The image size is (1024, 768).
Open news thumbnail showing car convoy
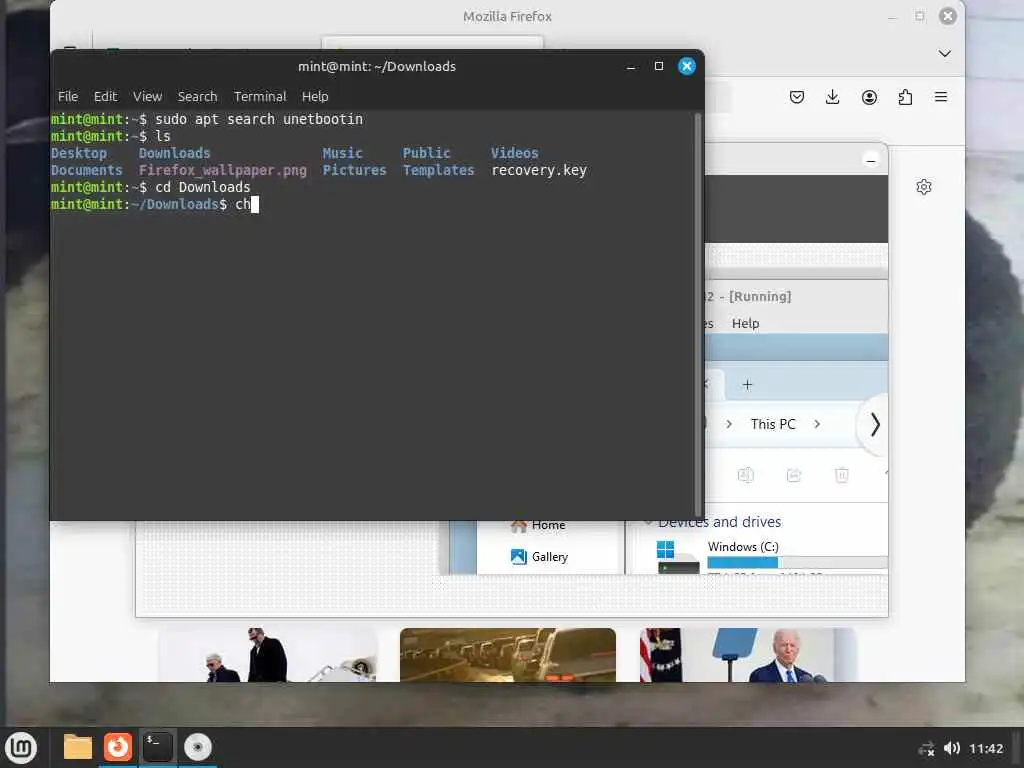click(507, 655)
